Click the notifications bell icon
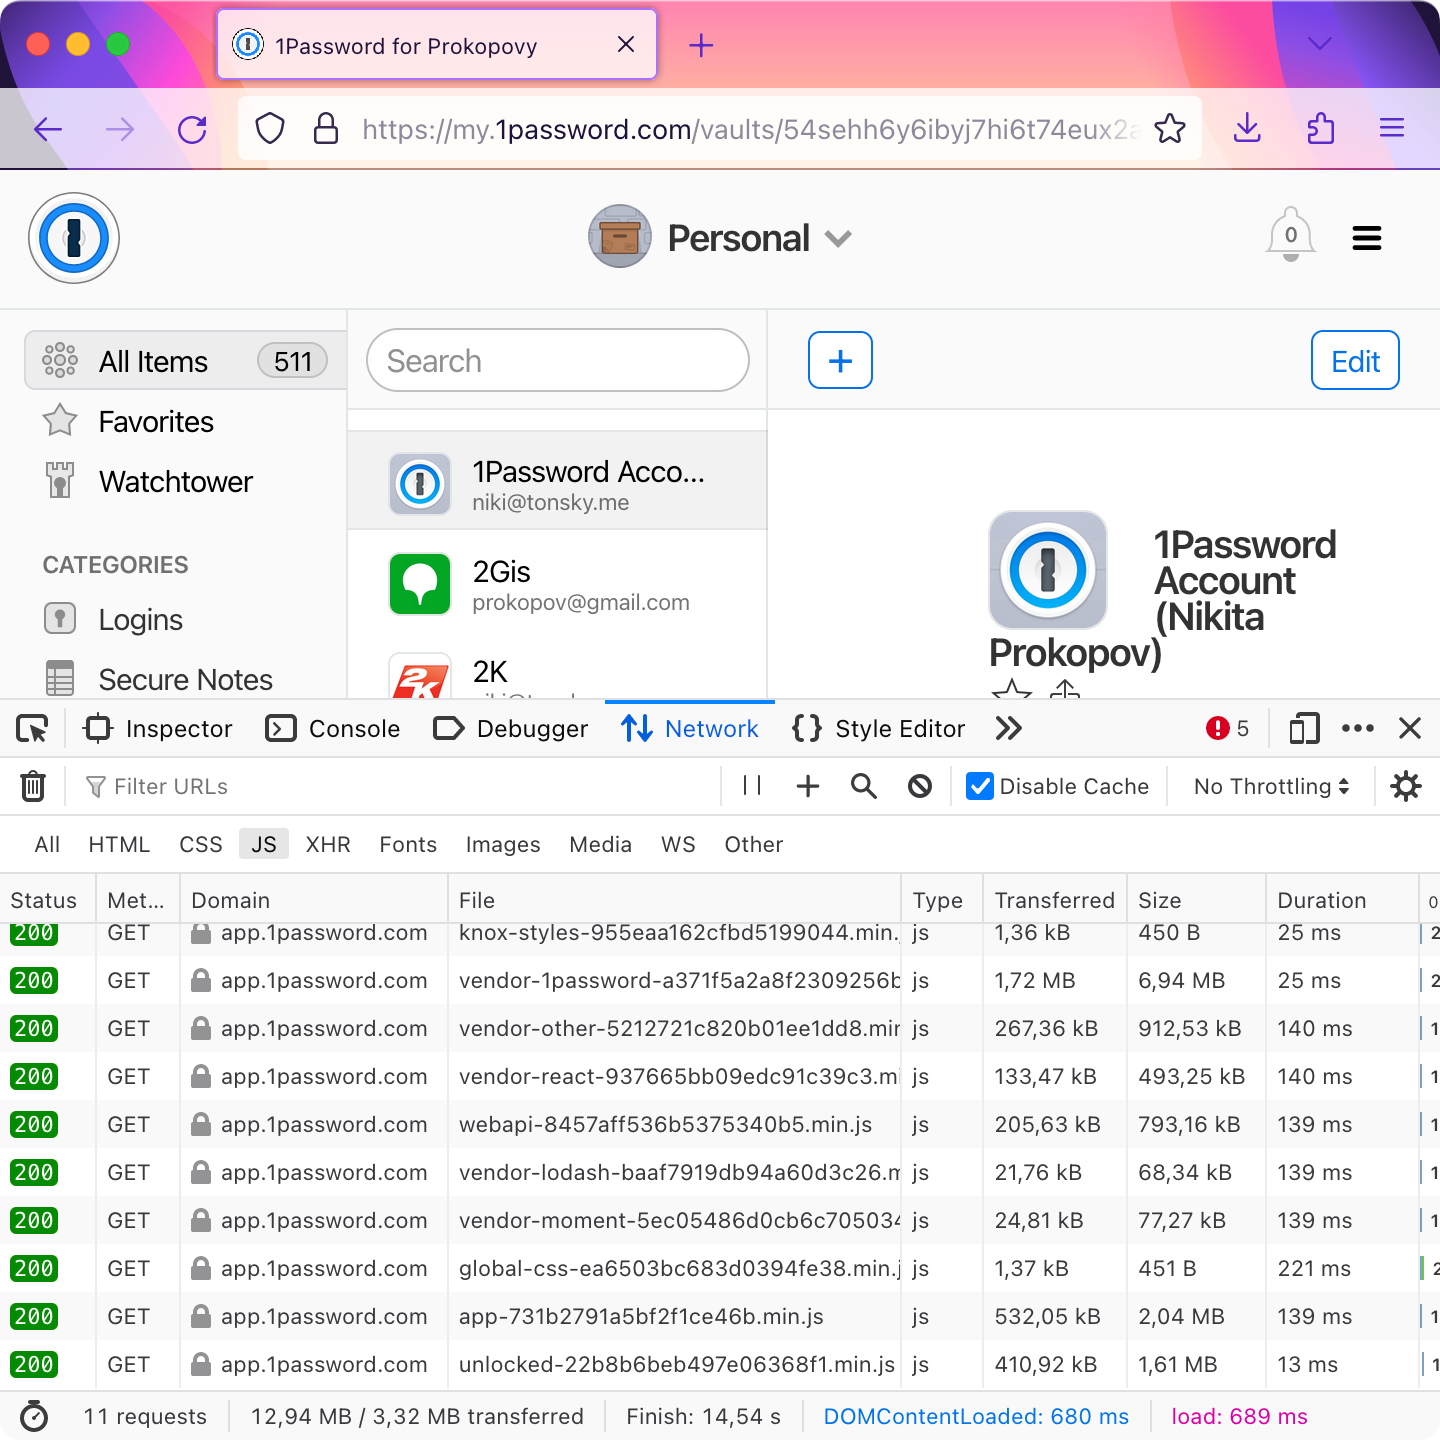This screenshot has width=1440, height=1440. coord(1290,237)
